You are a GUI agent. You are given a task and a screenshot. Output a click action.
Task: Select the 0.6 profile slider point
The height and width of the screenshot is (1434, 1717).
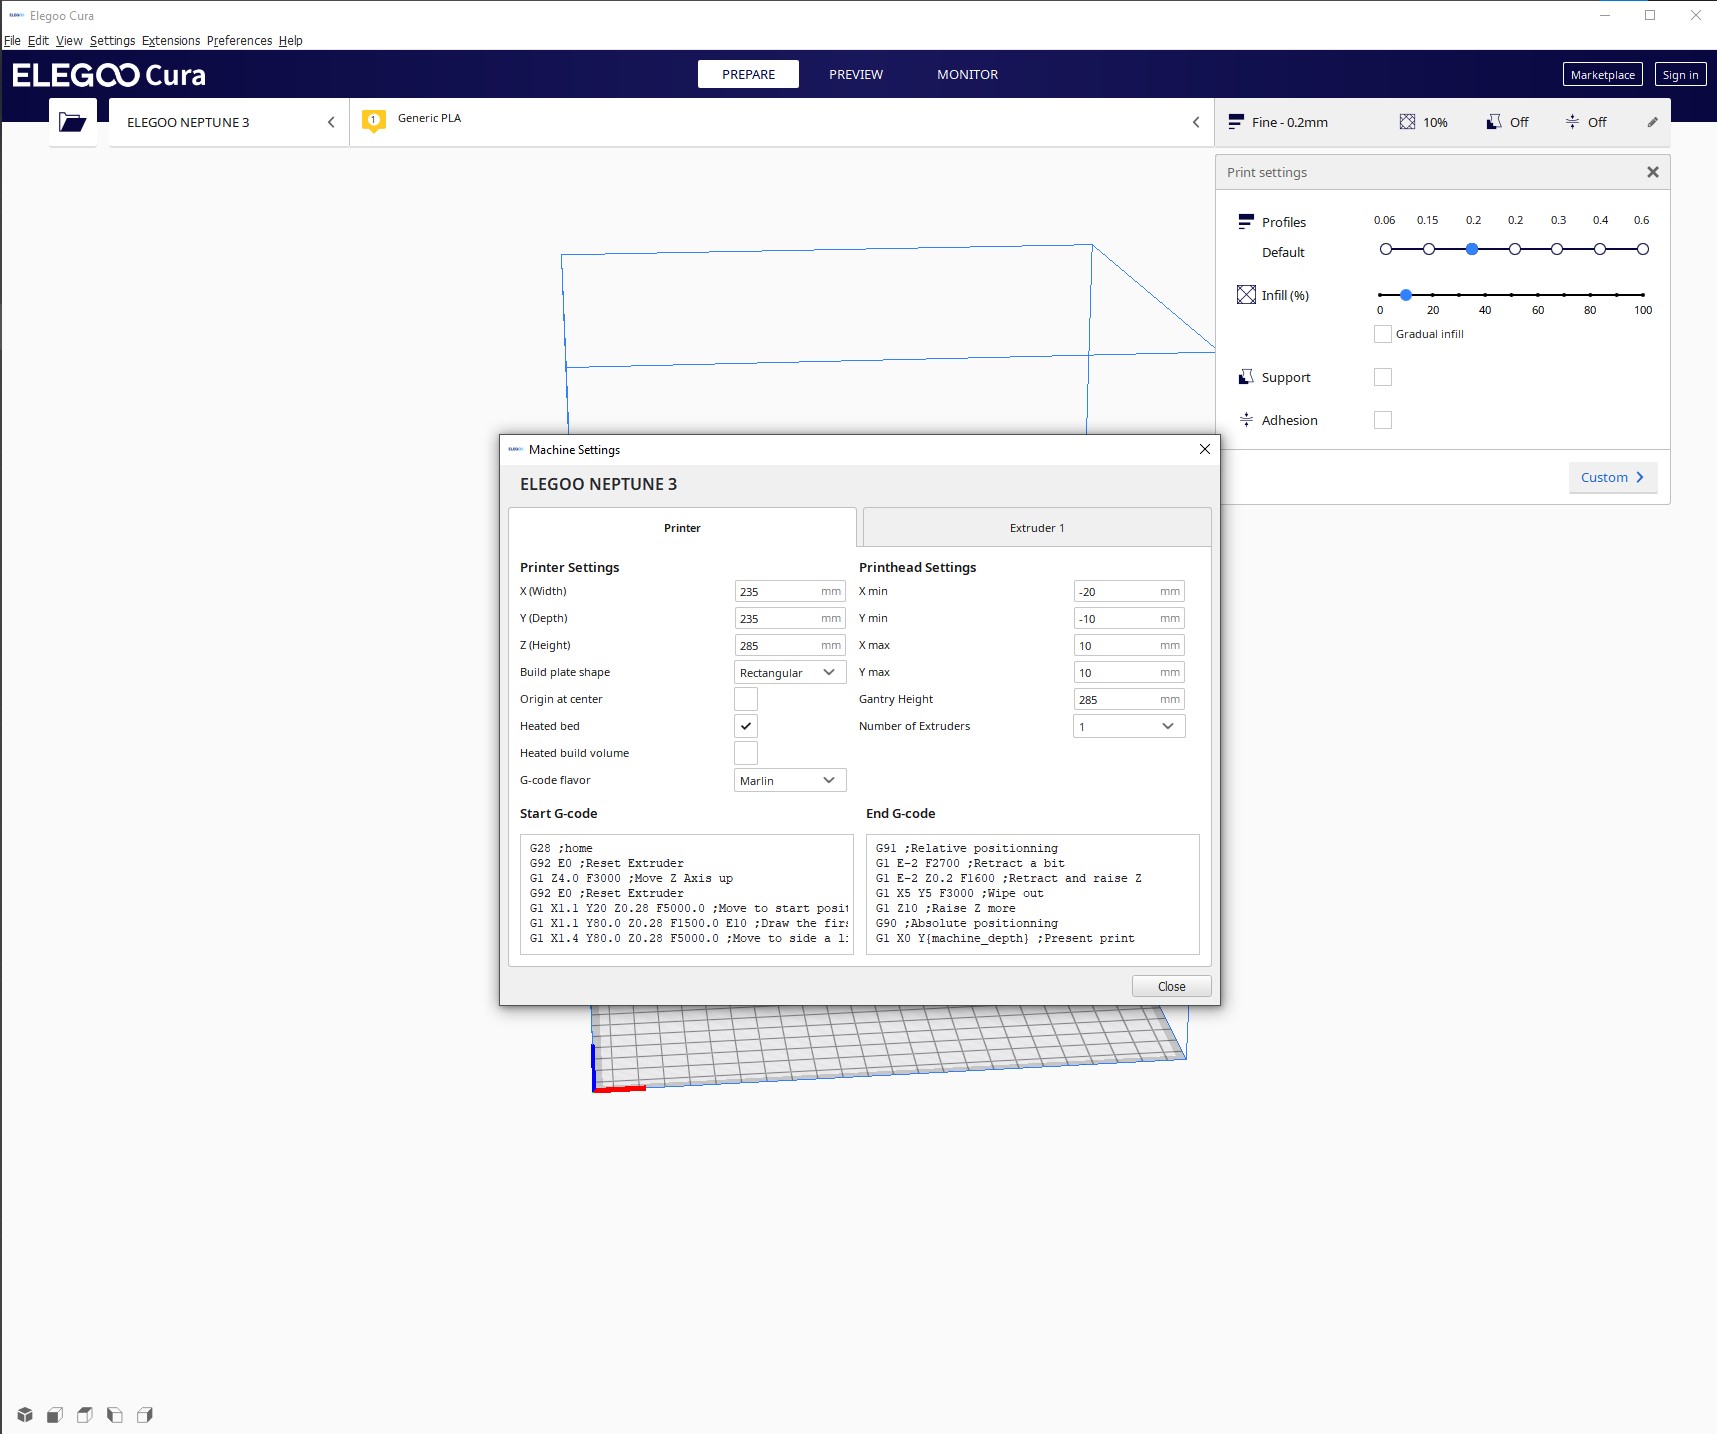click(1643, 249)
